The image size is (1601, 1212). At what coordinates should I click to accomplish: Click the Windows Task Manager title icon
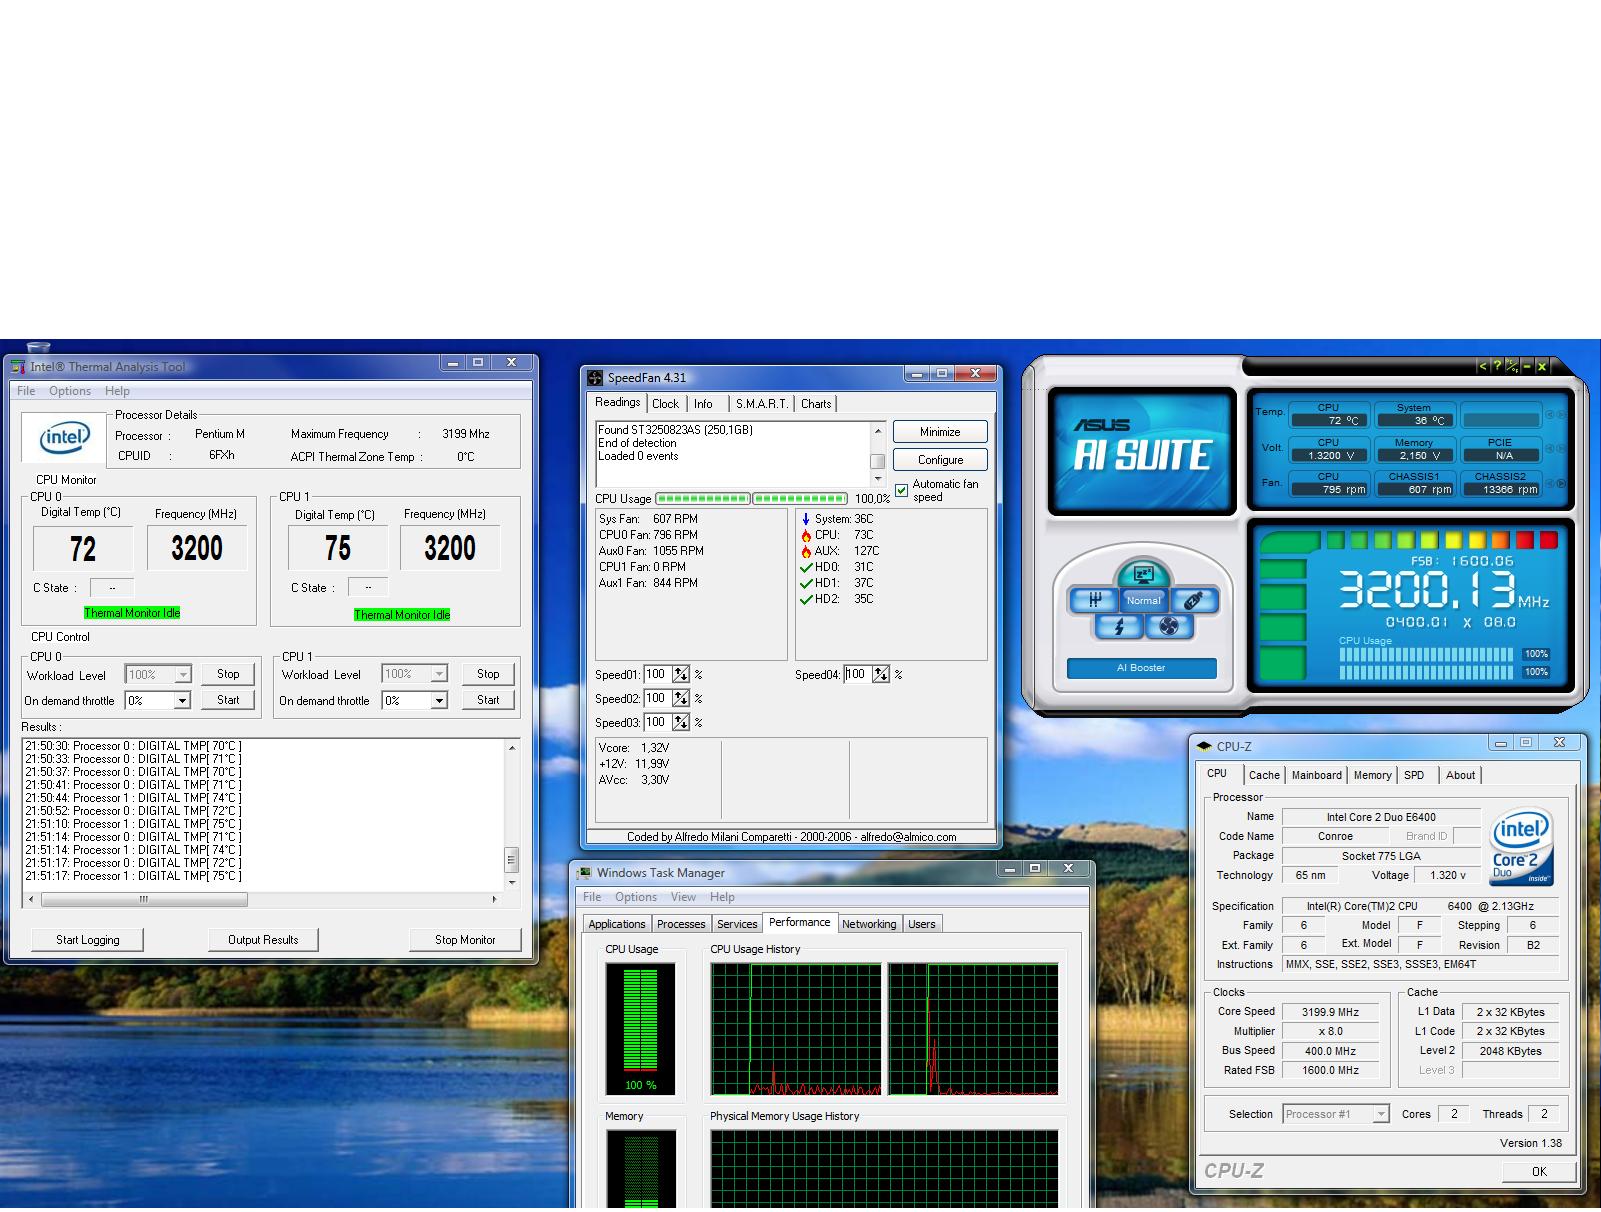[x=585, y=873]
